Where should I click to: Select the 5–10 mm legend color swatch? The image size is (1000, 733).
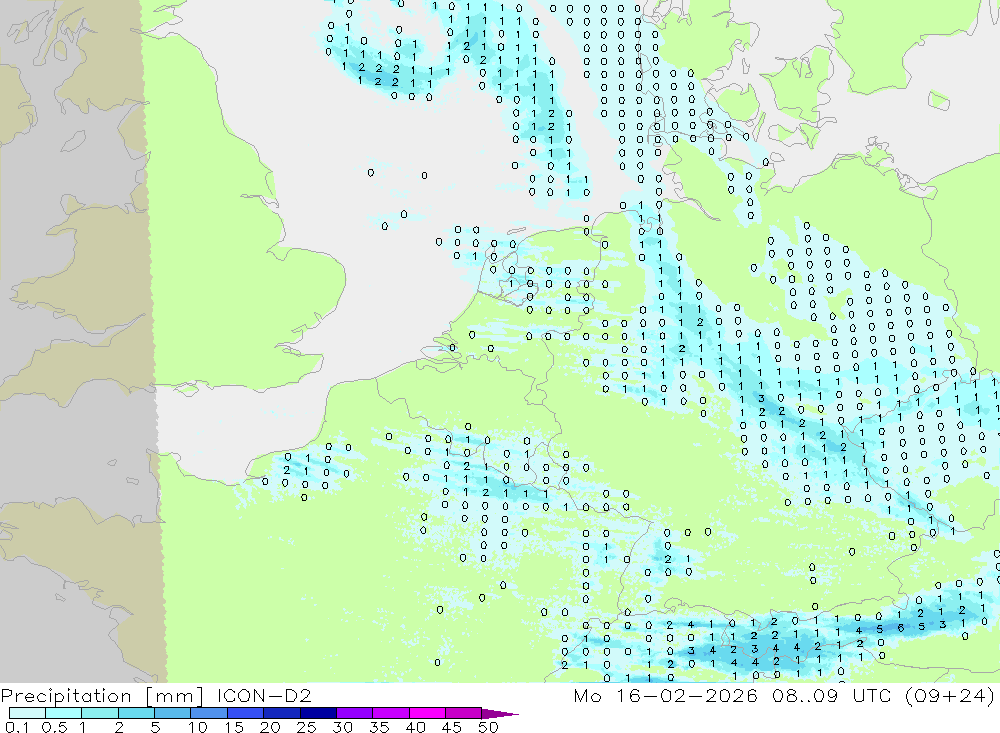[x=172, y=713]
